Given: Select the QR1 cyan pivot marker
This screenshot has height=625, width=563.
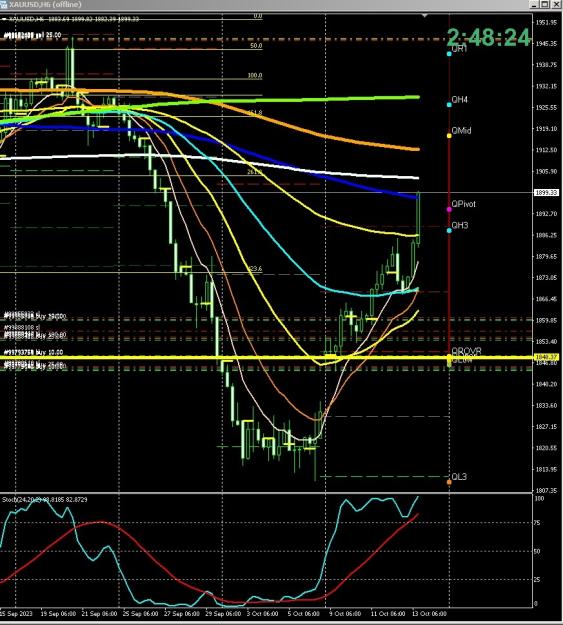Looking at the screenshot, I should [x=449, y=54].
